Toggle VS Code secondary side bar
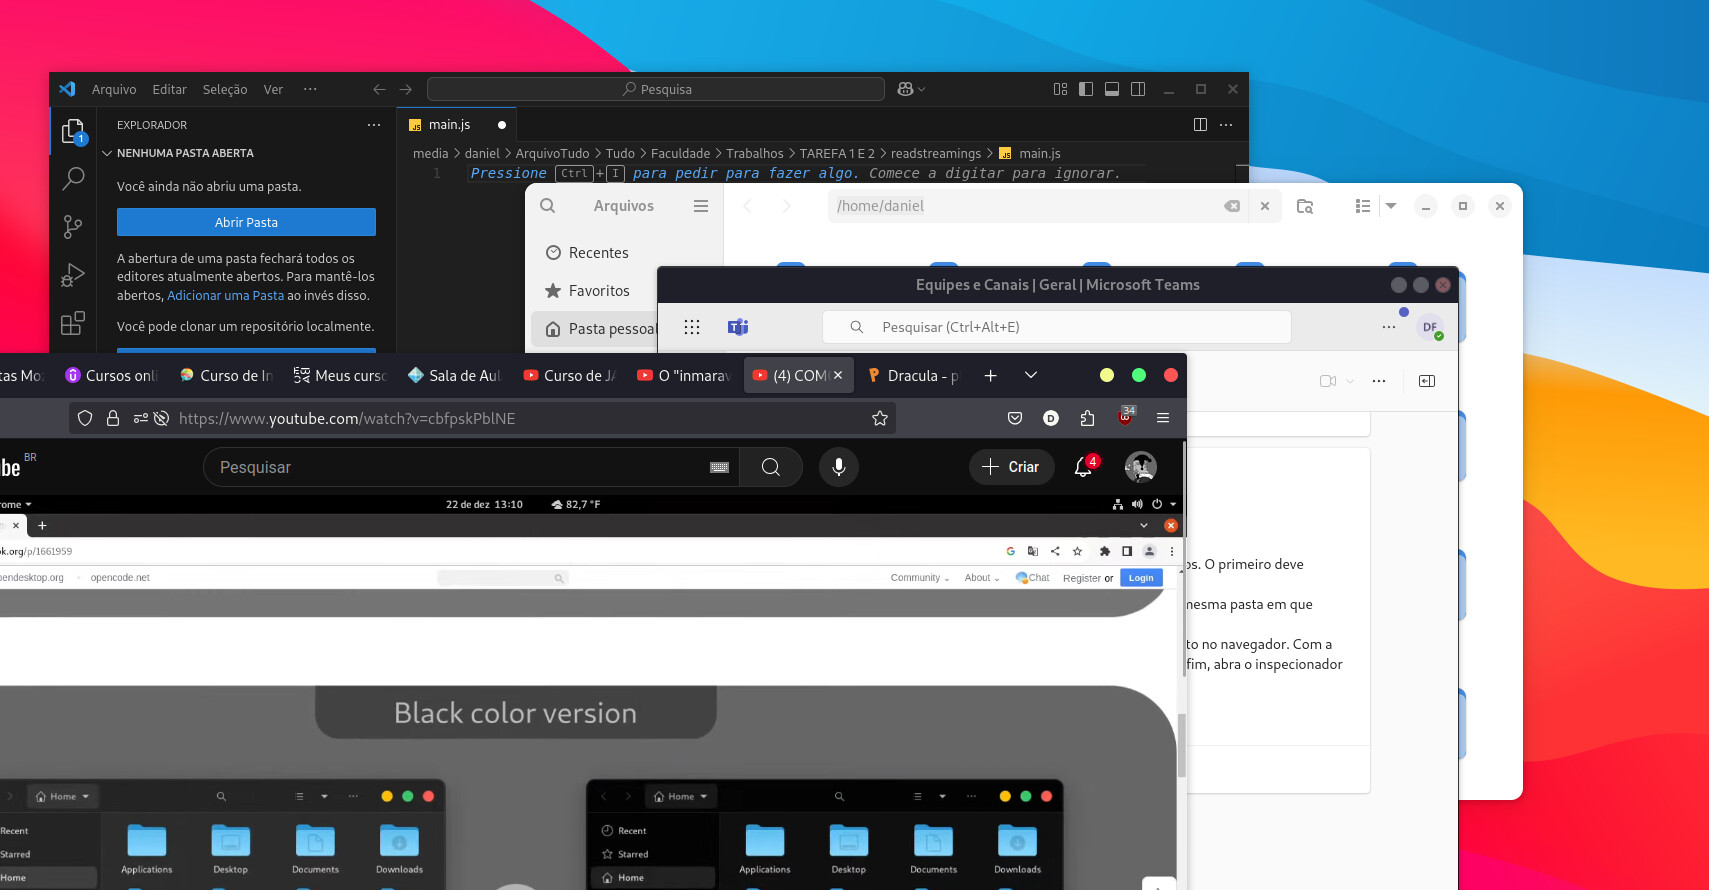This screenshot has height=890, width=1709. click(1138, 89)
